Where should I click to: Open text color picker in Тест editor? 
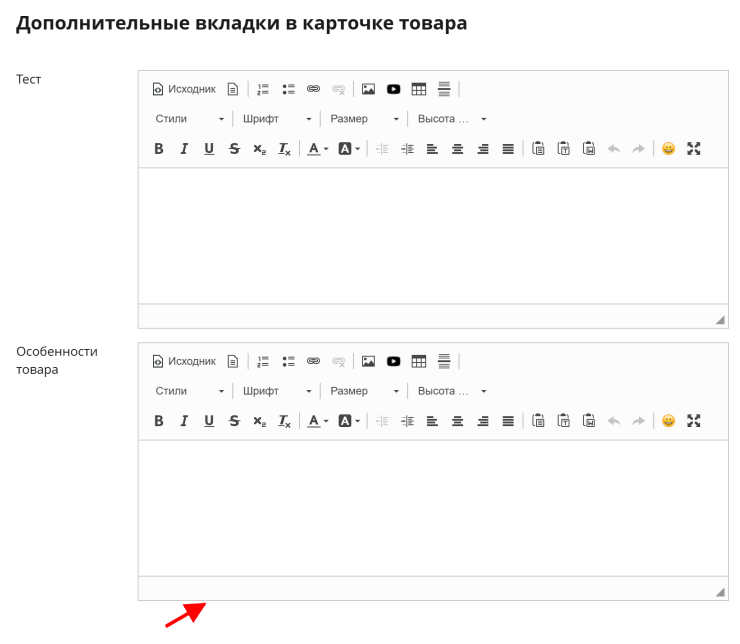(318, 149)
